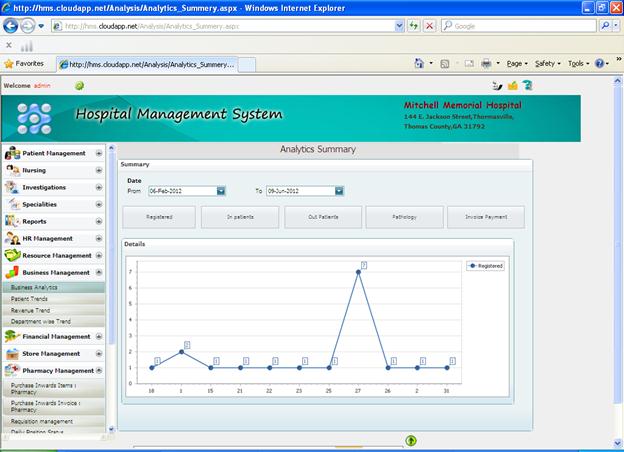Viewport: 624px width, 452px height.
Task: Click the Financial Management money icon
Action: pos(12,336)
